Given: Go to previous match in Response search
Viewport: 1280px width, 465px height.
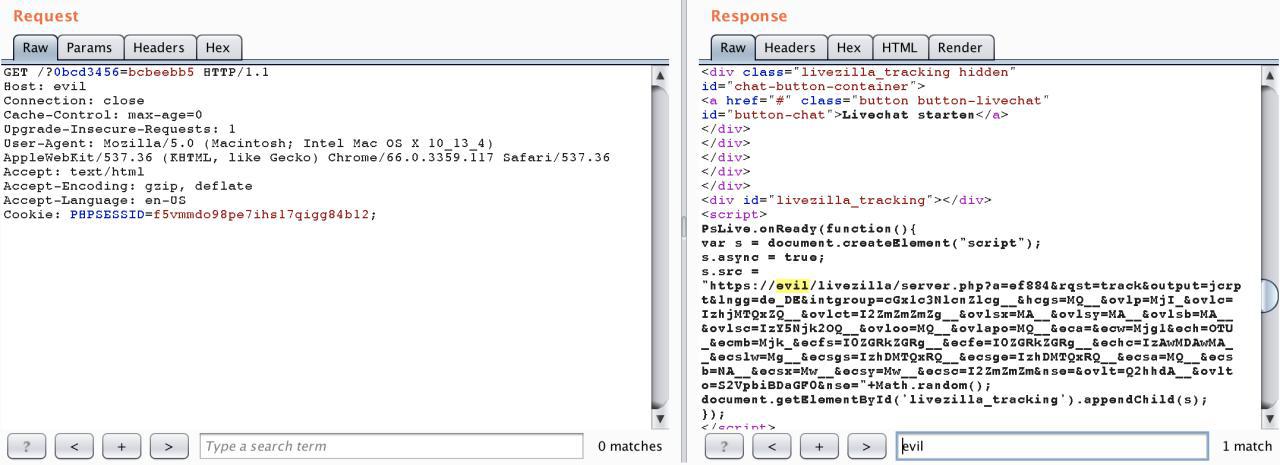Looking at the screenshot, I should click(x=772, y=446).
